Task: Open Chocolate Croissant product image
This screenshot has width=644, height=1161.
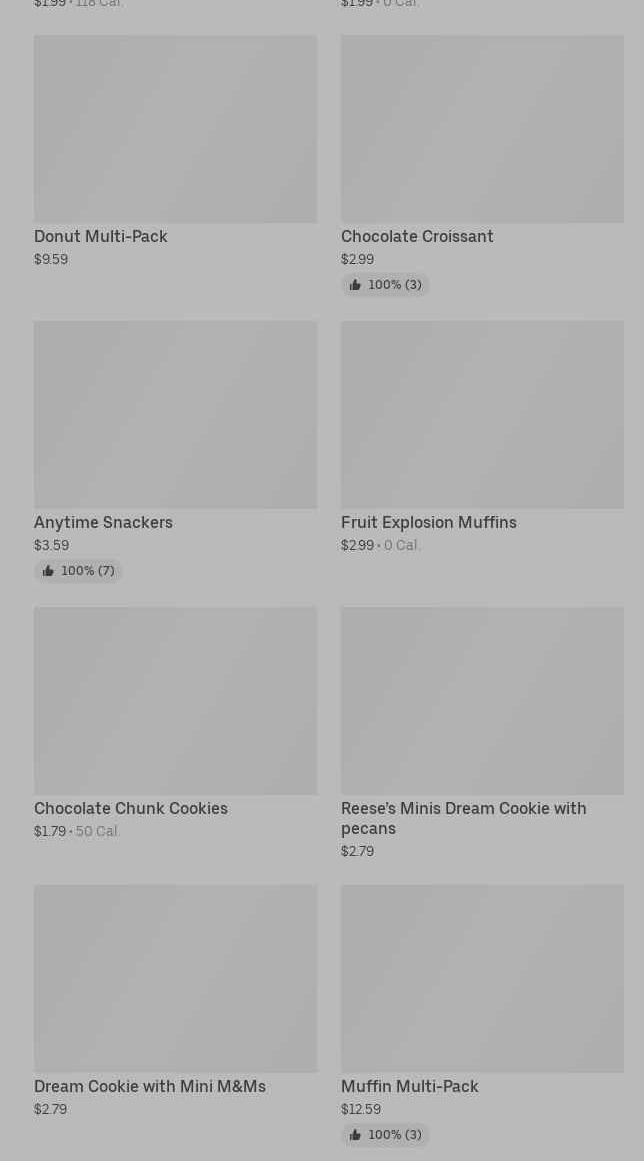Action: pos(482,129)
